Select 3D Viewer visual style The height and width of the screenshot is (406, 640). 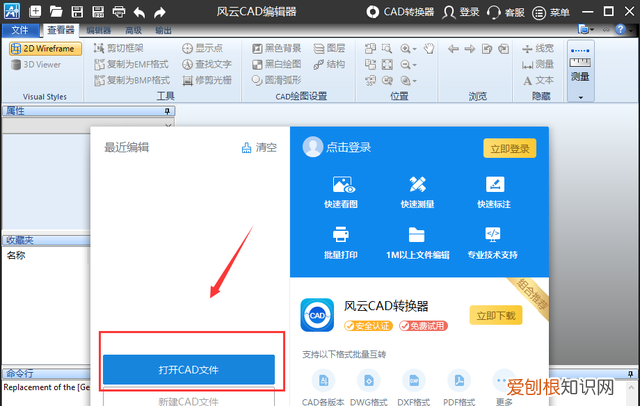tap(36, 64)
